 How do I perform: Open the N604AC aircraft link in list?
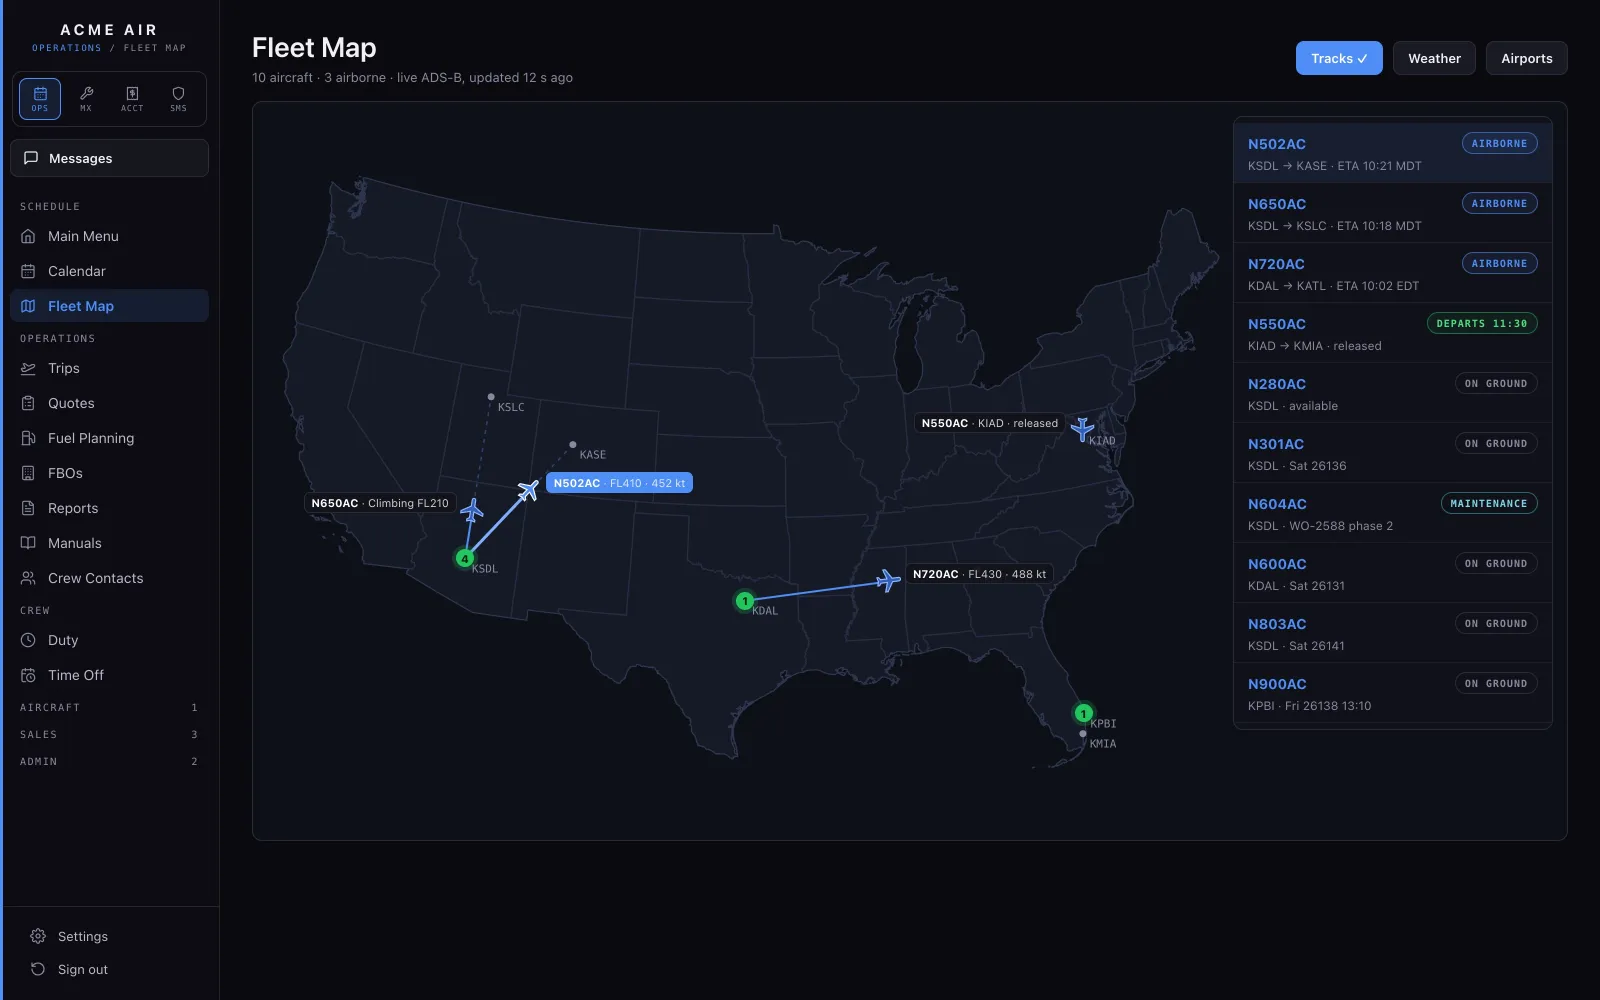pyautogui.click(x=1277, y=504)
